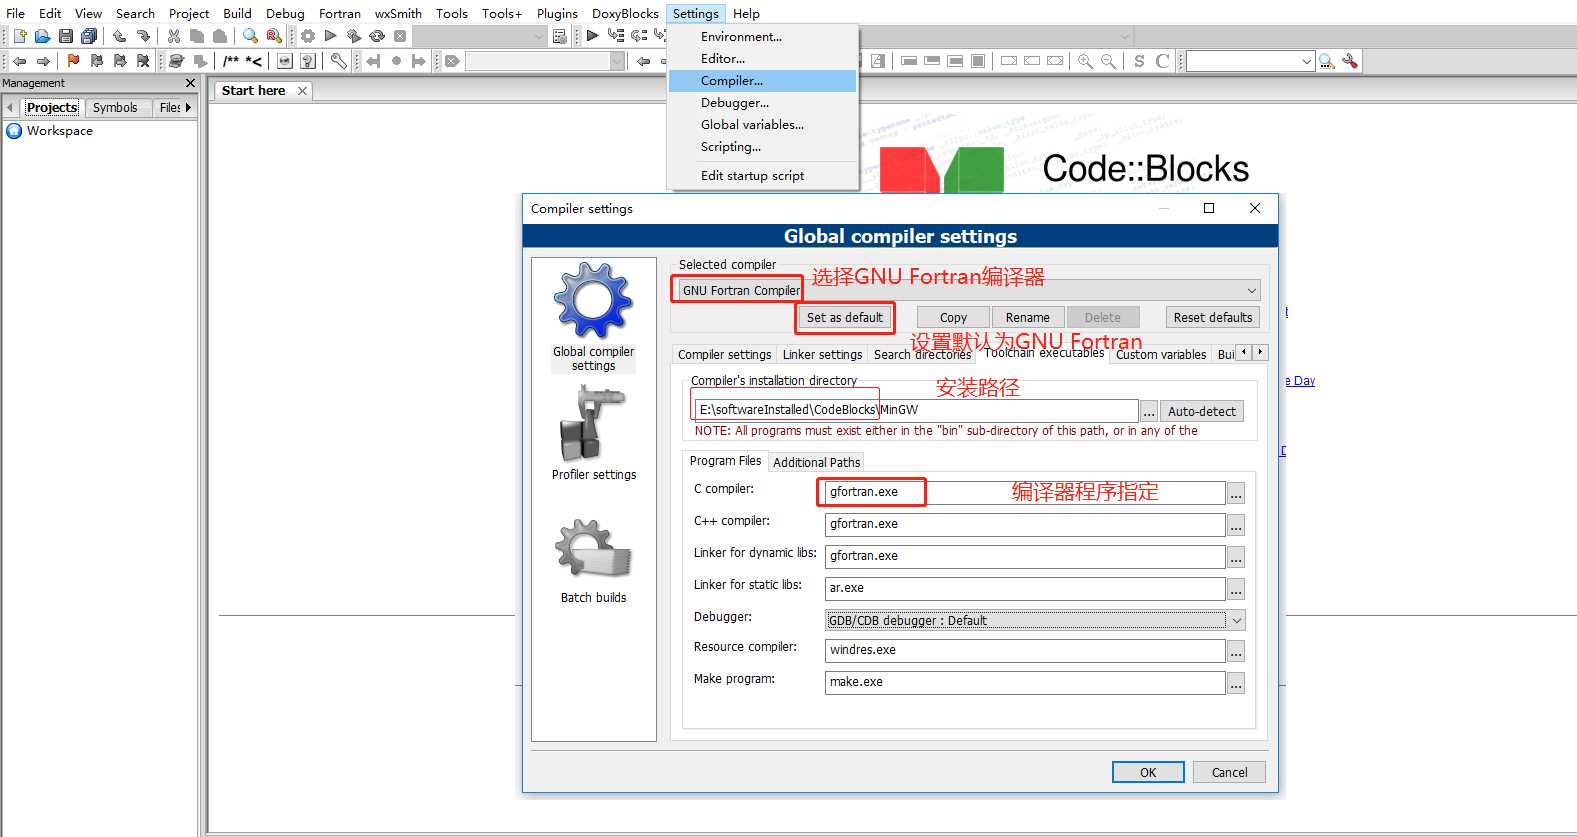The width and height of the screenshot is (1577, 837).
Task: Click the Zoom out magnifier icon
Action: (1108, 61)
